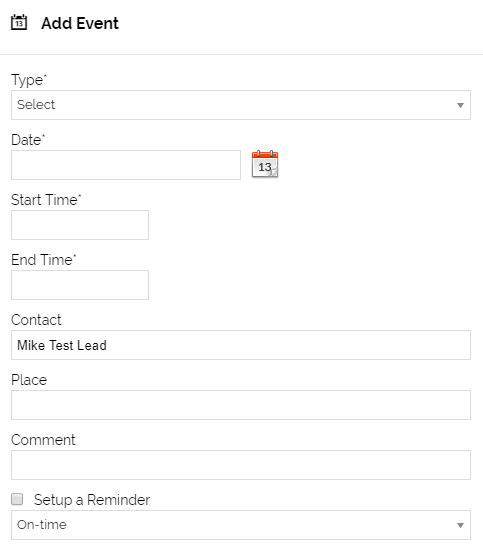Select the Contact field with Mike Test Lead

pyautogui.click(x=241, y=345)
